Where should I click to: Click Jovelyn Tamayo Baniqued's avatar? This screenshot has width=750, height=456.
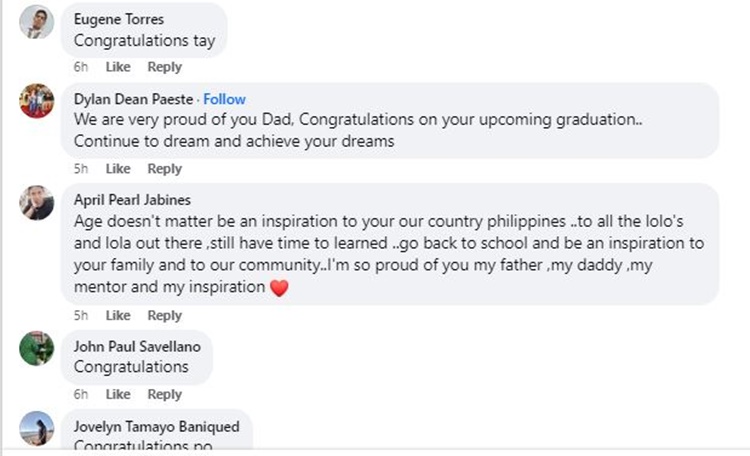tap(37, 428)
